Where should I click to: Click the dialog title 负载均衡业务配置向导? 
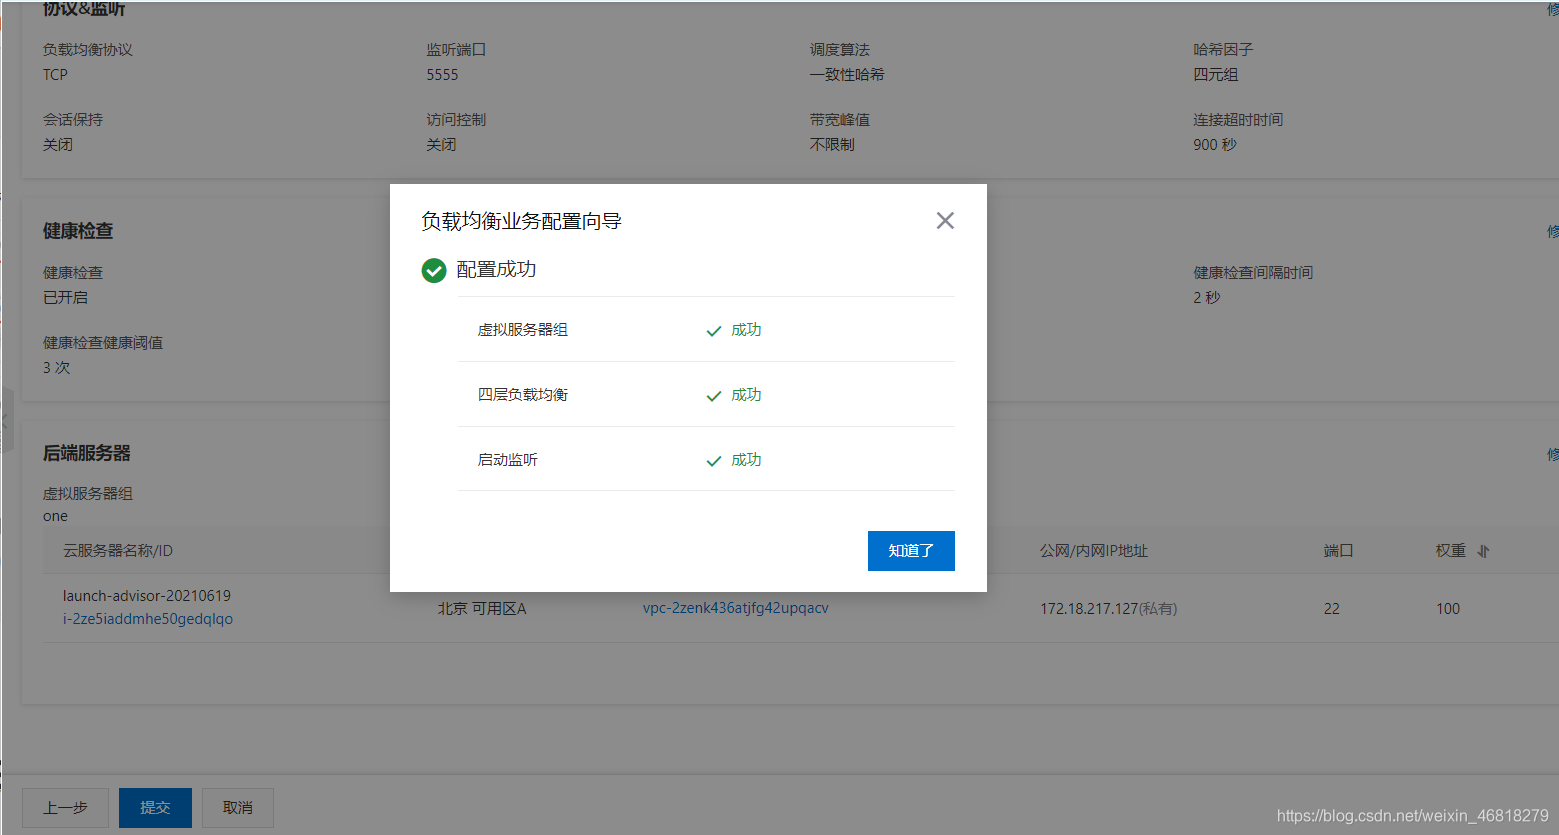pyautogui.click(x=521, y=221)
